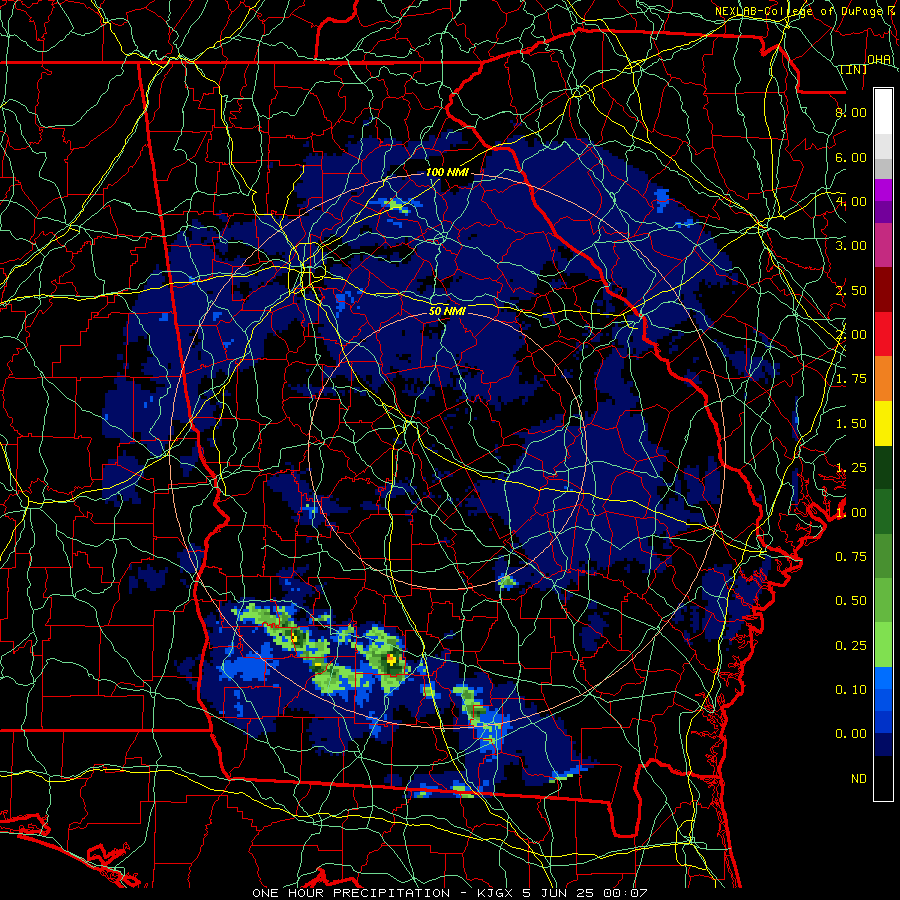Image resolution: width=900 pixels, height=900 pixels.
Task: Select the orange swatch beside 1.75
Action: click(x=883, y=379)
